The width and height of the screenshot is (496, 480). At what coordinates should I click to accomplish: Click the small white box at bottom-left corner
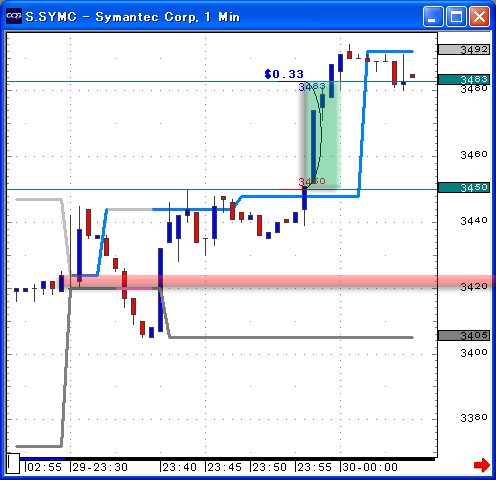pos(13,463)
